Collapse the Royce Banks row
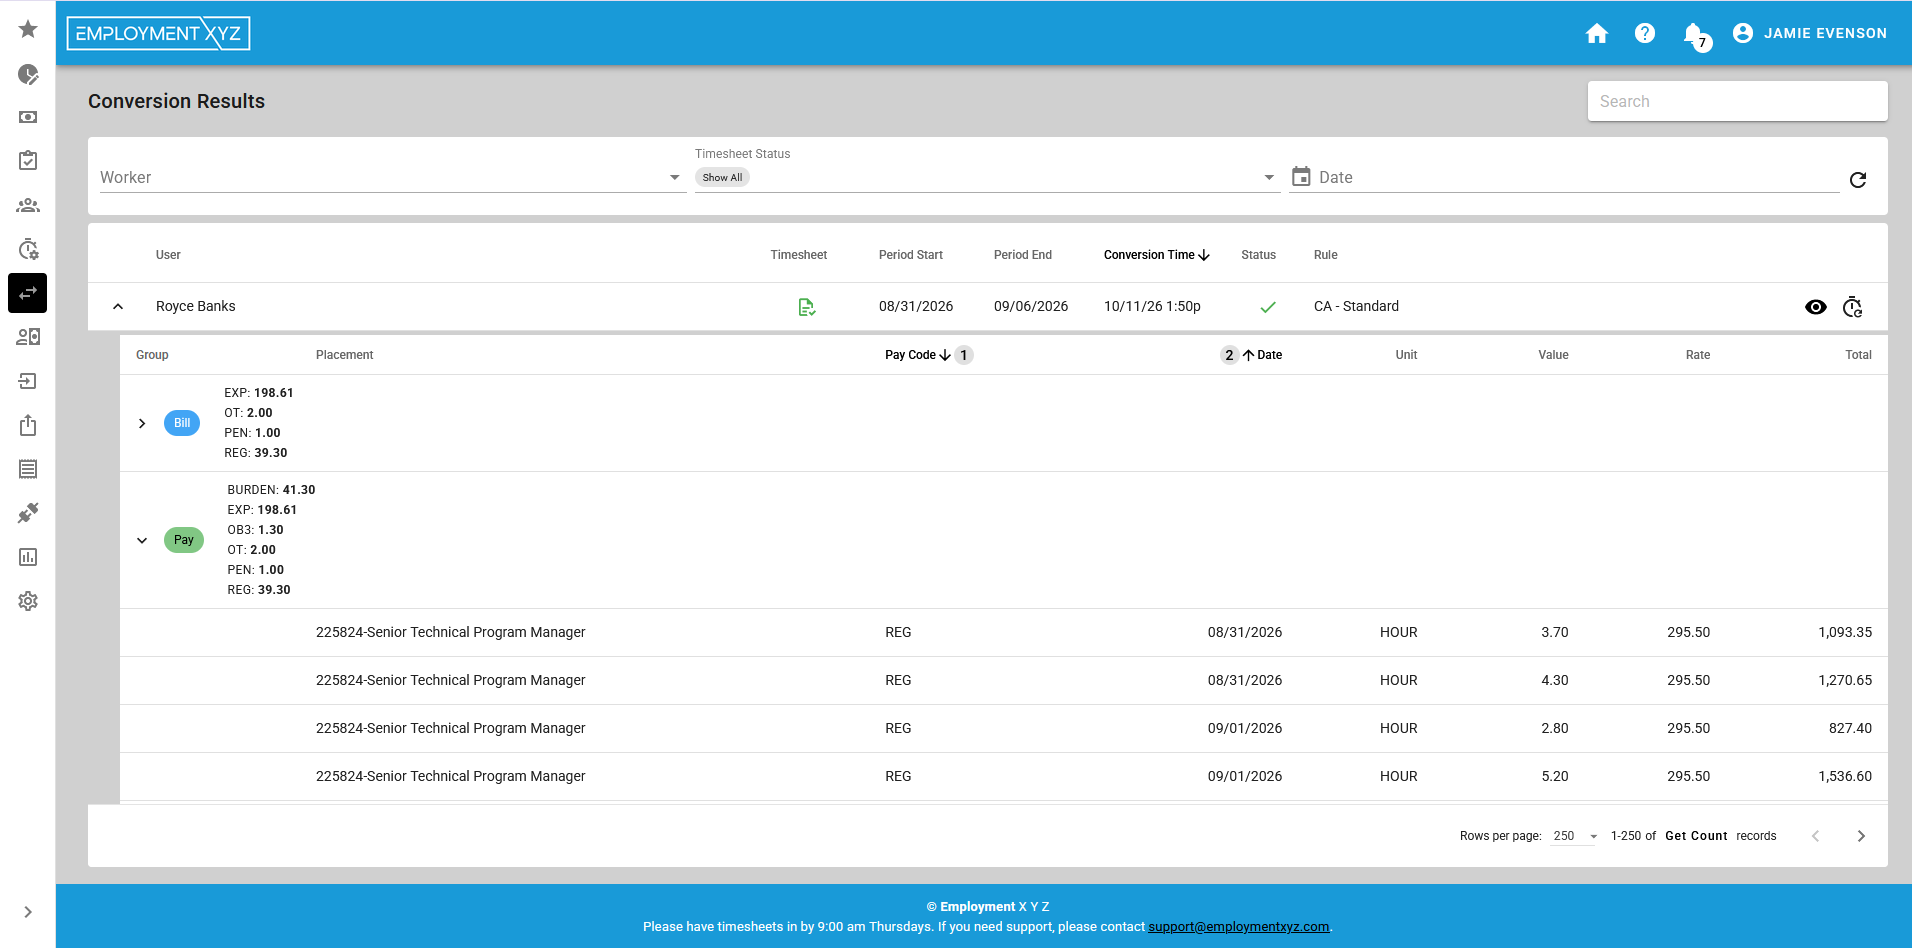The image size is (1912, 948). [118, 307]
